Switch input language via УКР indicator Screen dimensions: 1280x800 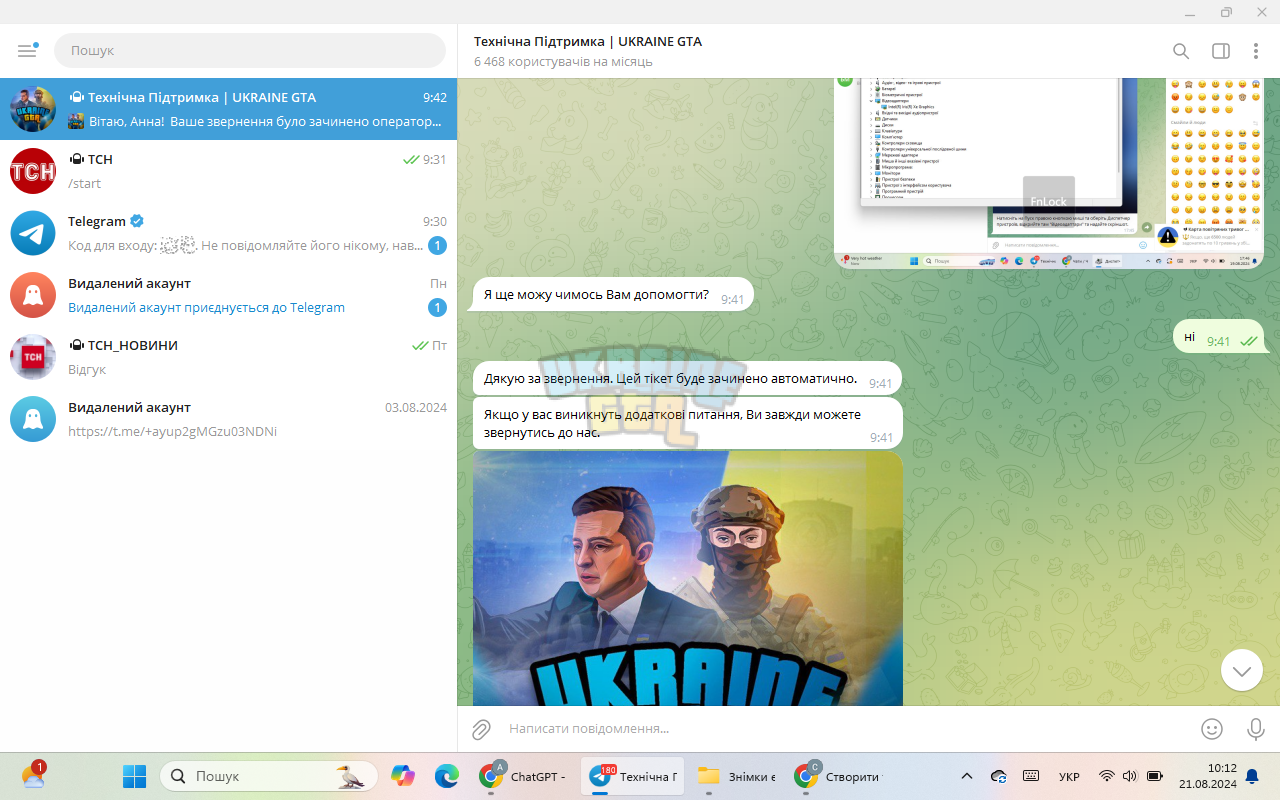[x=1069, y=777]
